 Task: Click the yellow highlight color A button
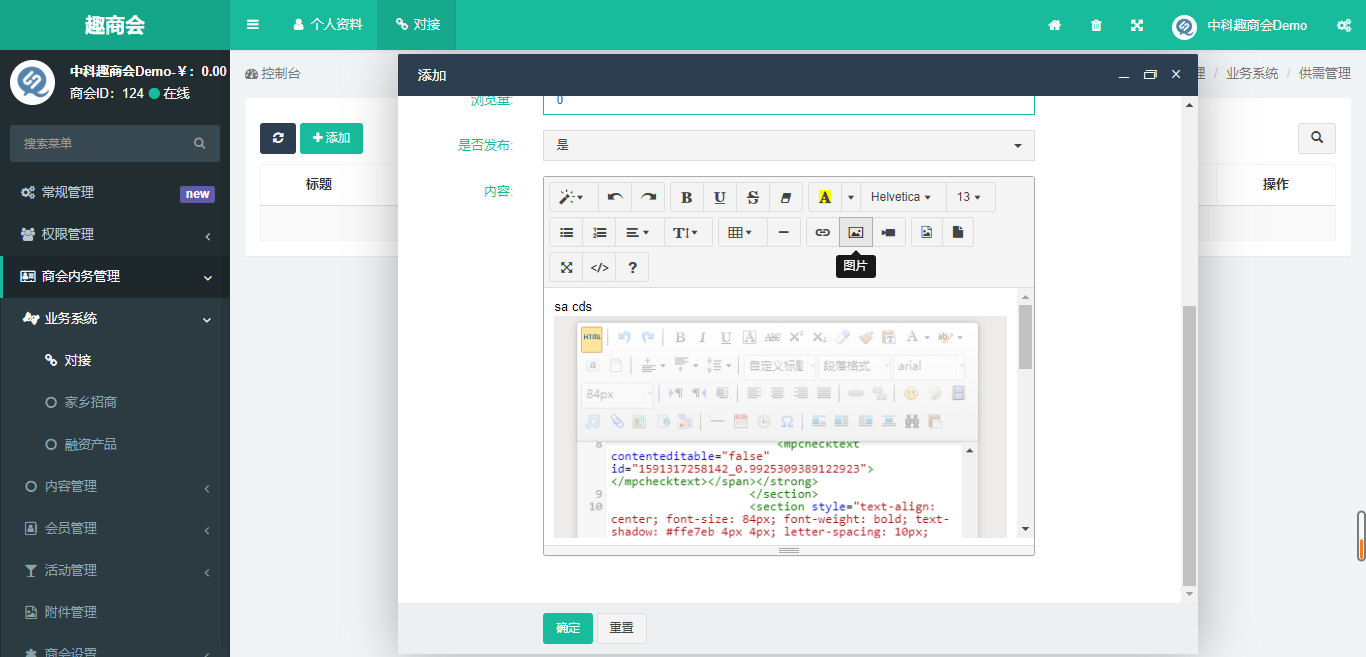(825, 197)
